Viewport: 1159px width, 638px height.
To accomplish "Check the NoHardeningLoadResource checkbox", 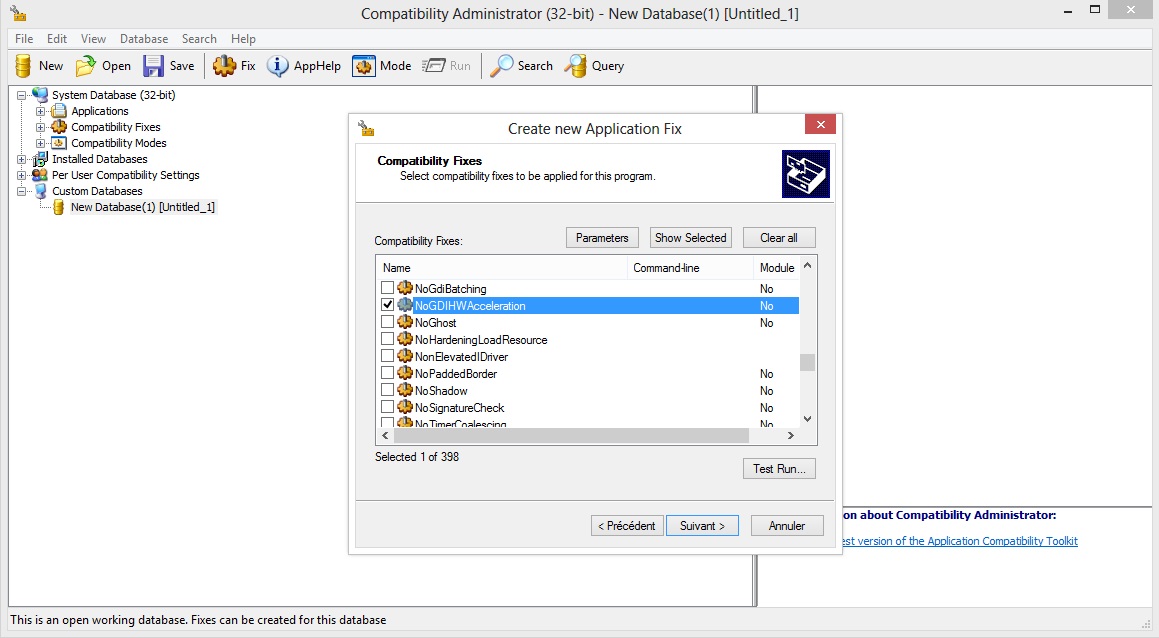I will click(387, 339).
